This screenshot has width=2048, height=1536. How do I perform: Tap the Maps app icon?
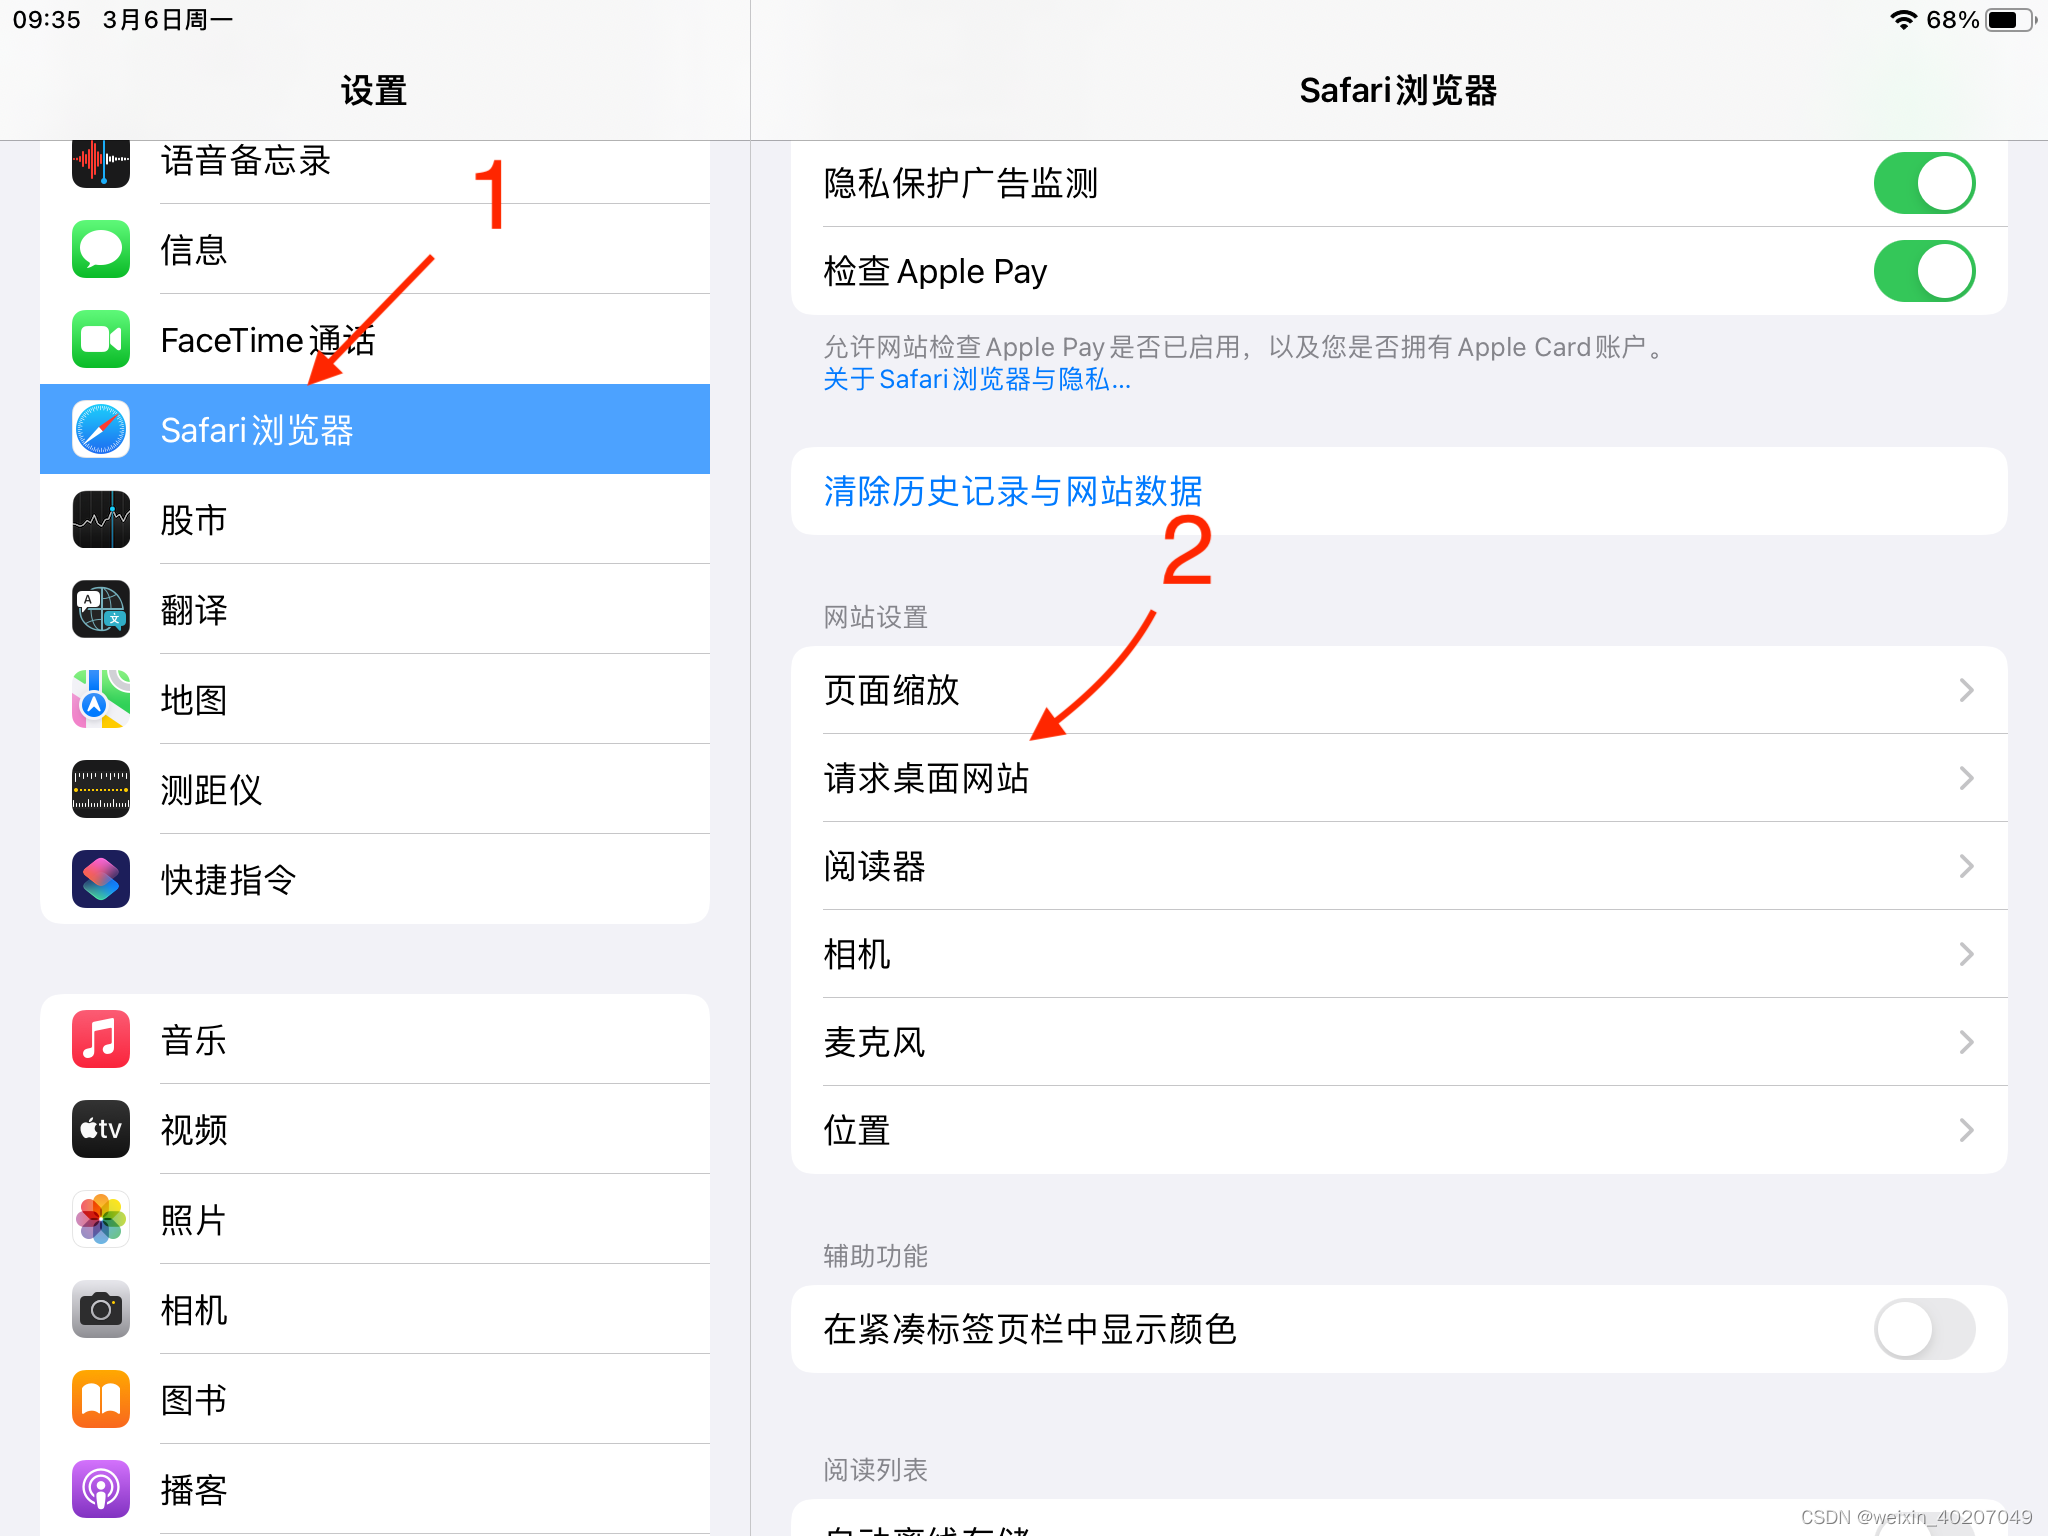coord(101,699)
